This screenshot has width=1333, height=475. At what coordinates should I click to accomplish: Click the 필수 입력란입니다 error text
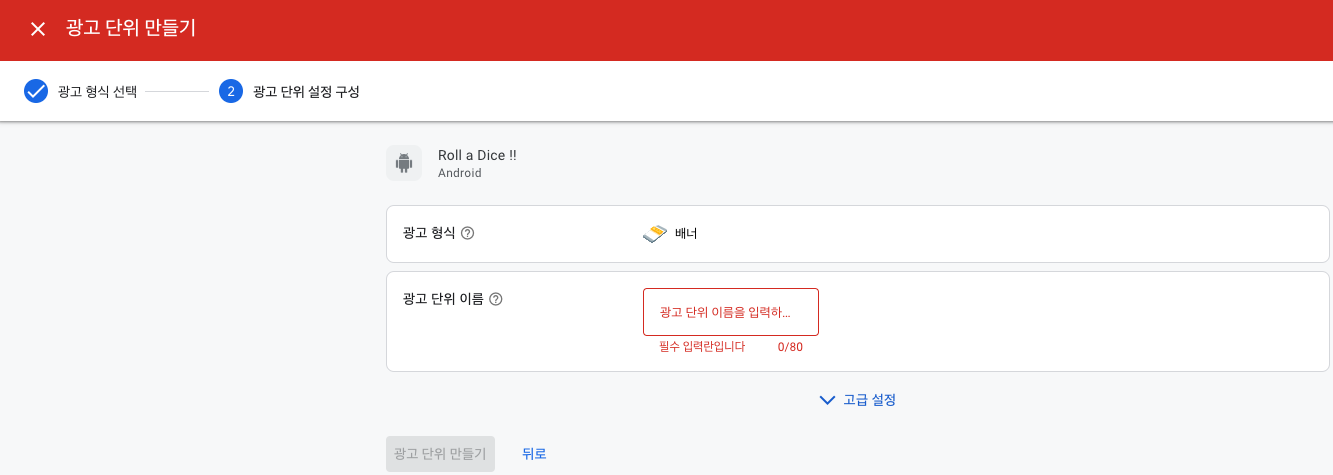coord(702,348)
